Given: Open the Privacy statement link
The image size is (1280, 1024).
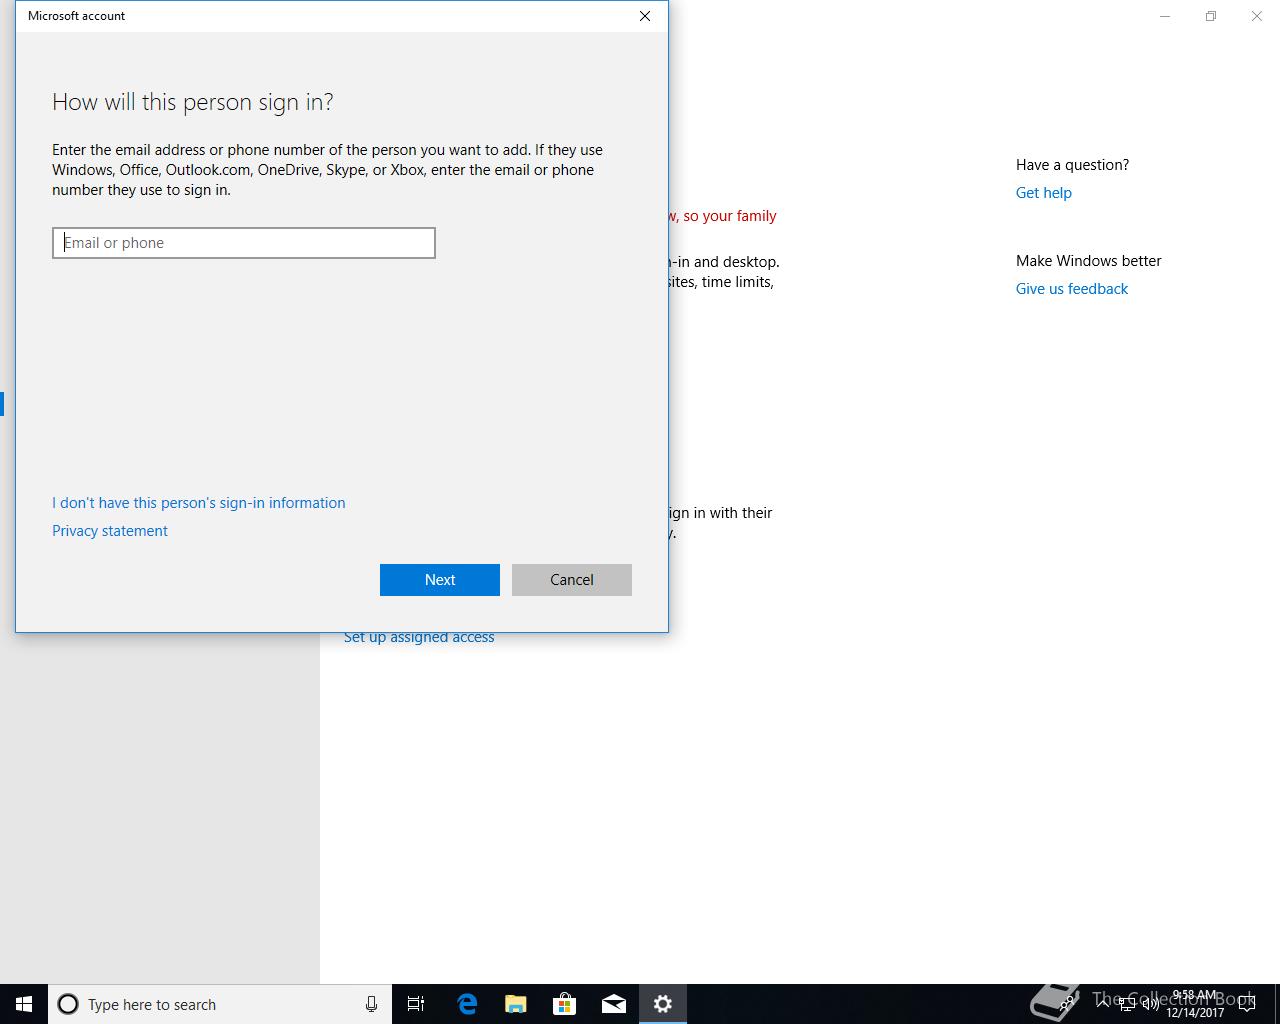Looking at the screenshot, I should coord(110,531).
